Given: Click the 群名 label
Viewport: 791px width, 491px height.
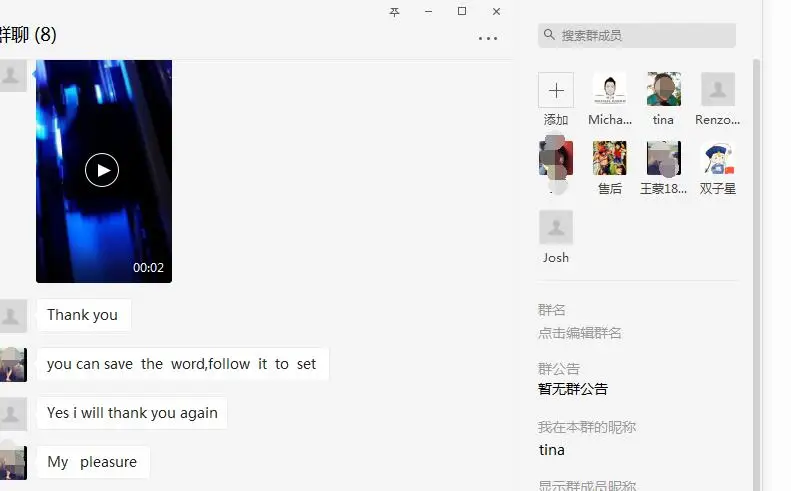Looking at the screenshot, I should point(551,309).
